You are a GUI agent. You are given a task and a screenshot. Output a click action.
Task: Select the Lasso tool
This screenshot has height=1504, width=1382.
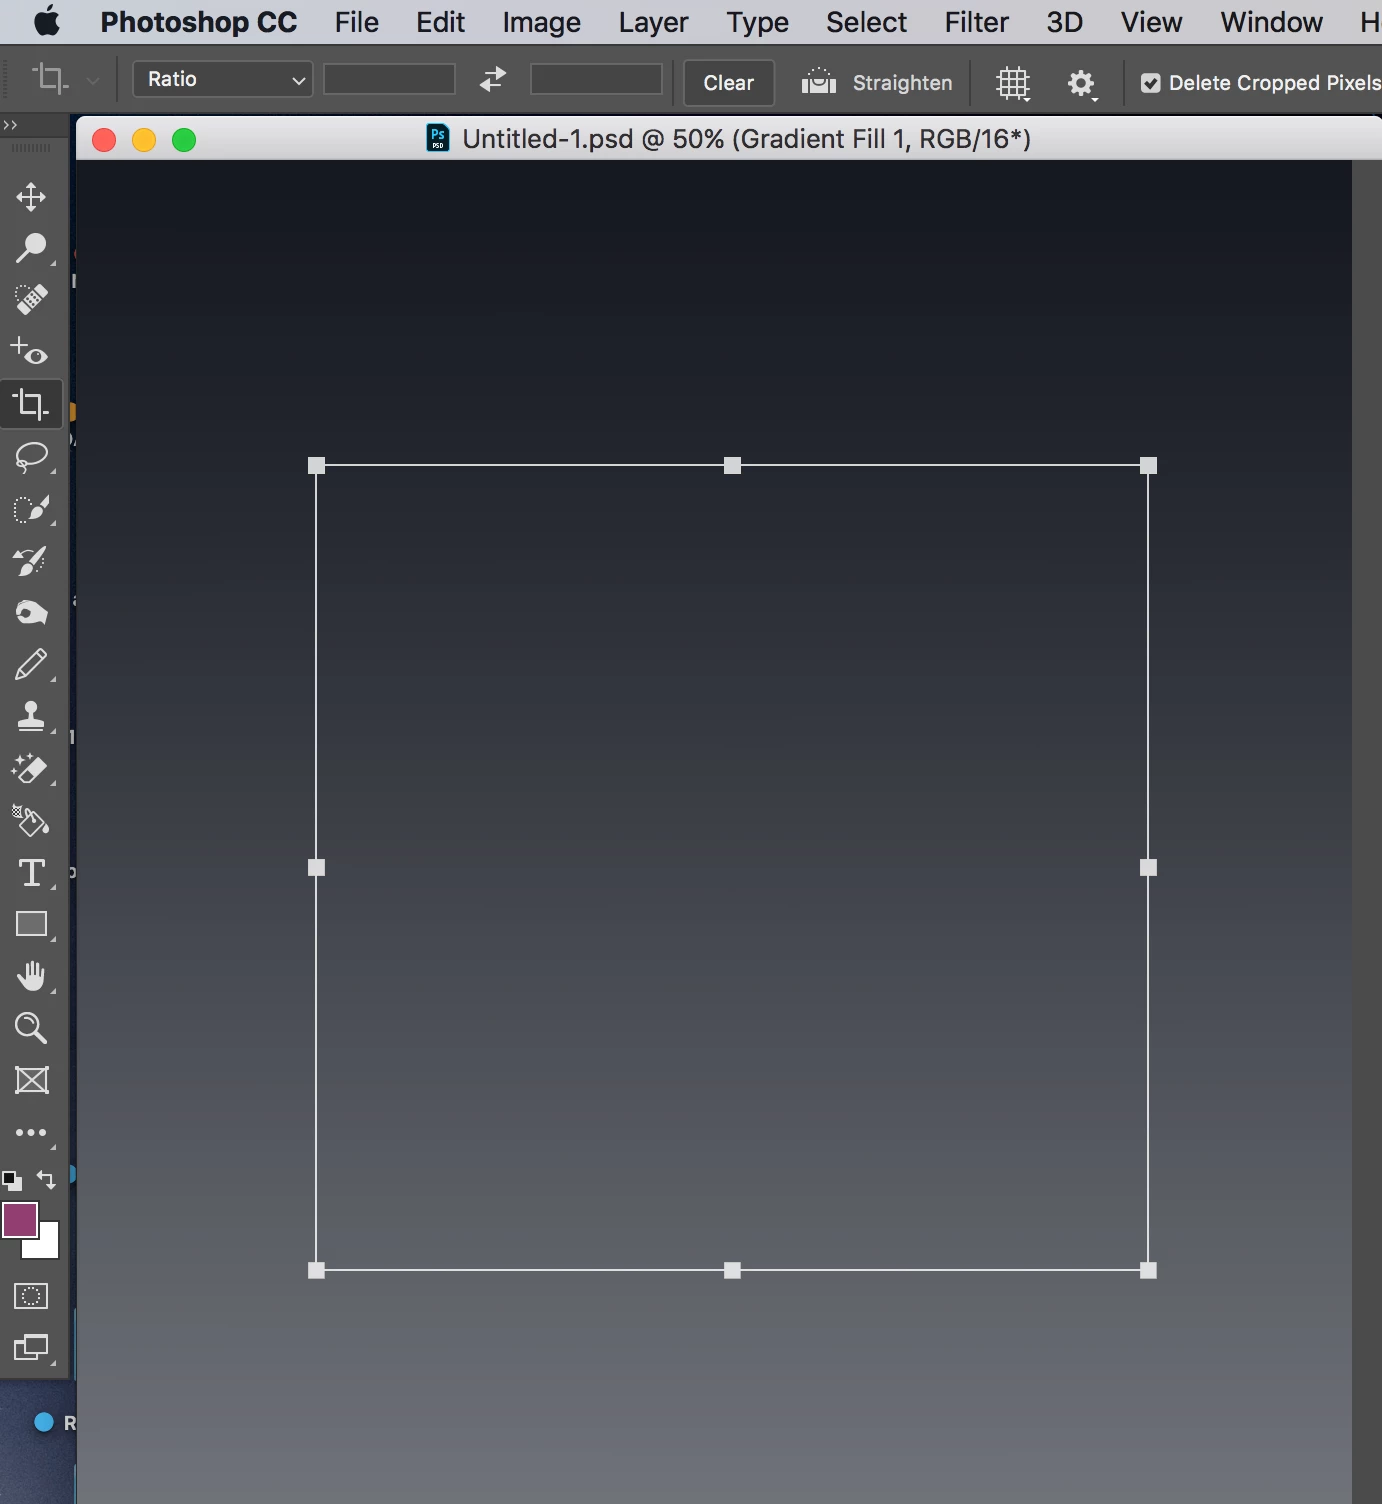[x=31, y=457]
